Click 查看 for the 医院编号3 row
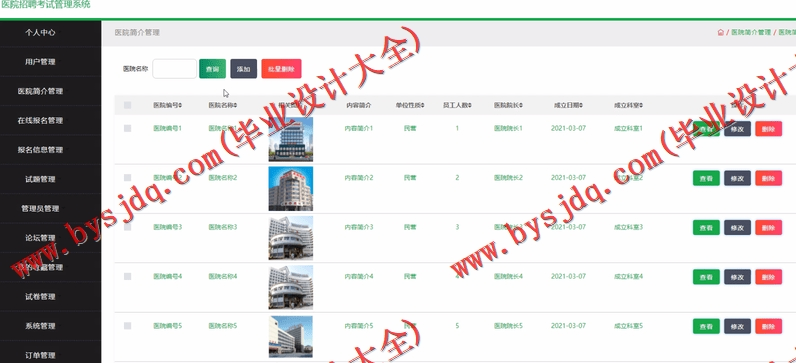796x363 pixels. [x=706, y=227]
